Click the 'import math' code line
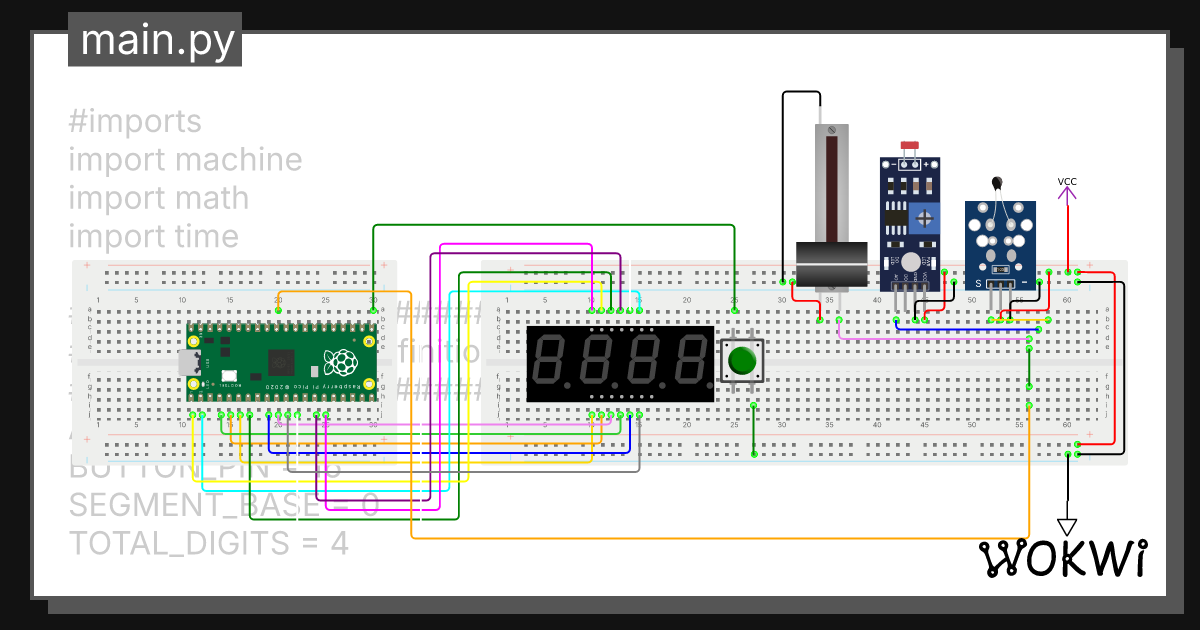The image size is (1200, 630). 158,198
